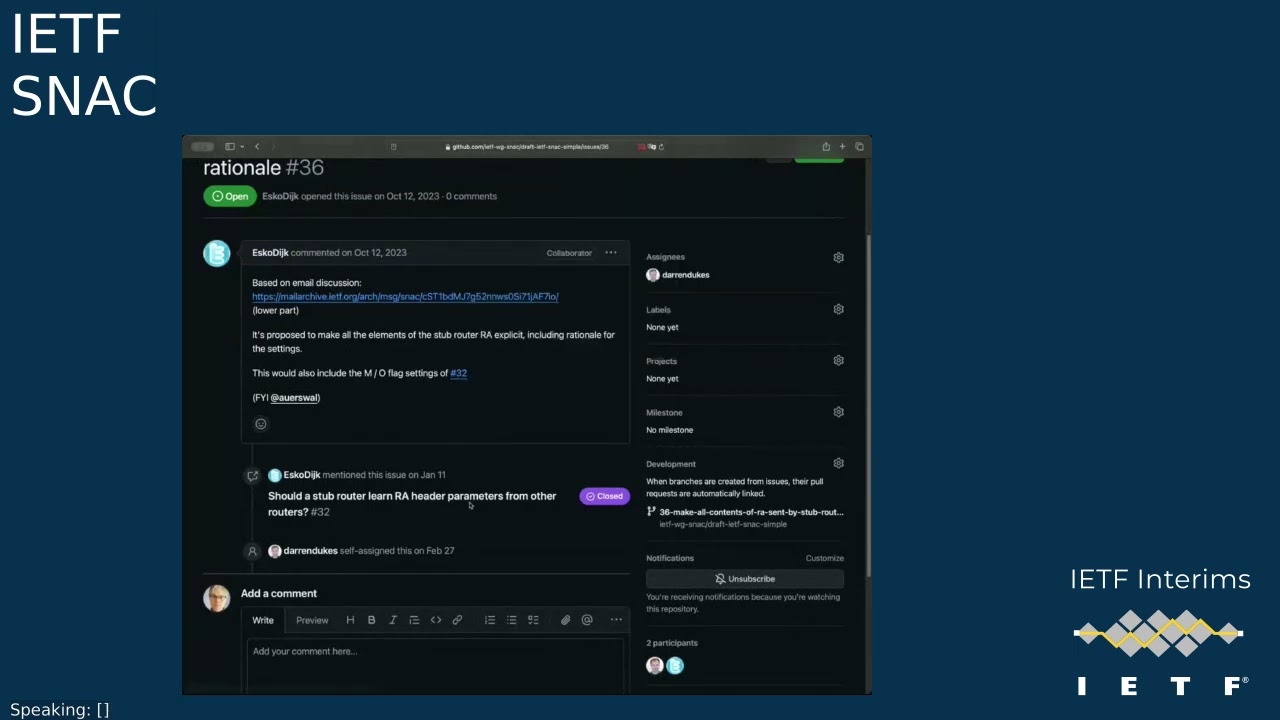Add a task list to comment
Viewport: 1280px width, 720px height.
pos(533,620)
